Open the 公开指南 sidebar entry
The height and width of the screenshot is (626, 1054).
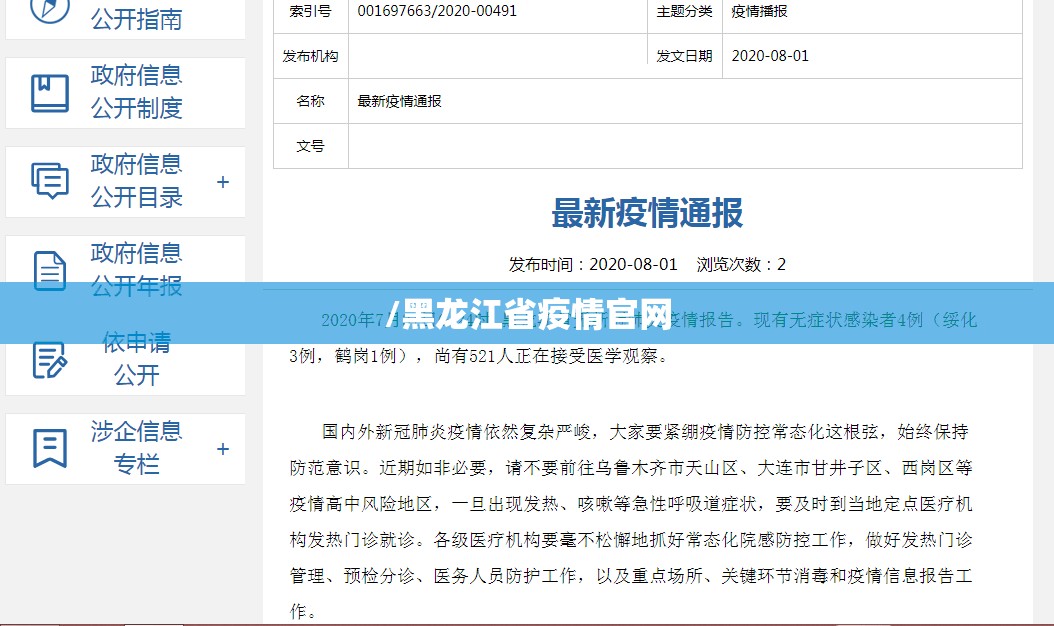[135, 18]
